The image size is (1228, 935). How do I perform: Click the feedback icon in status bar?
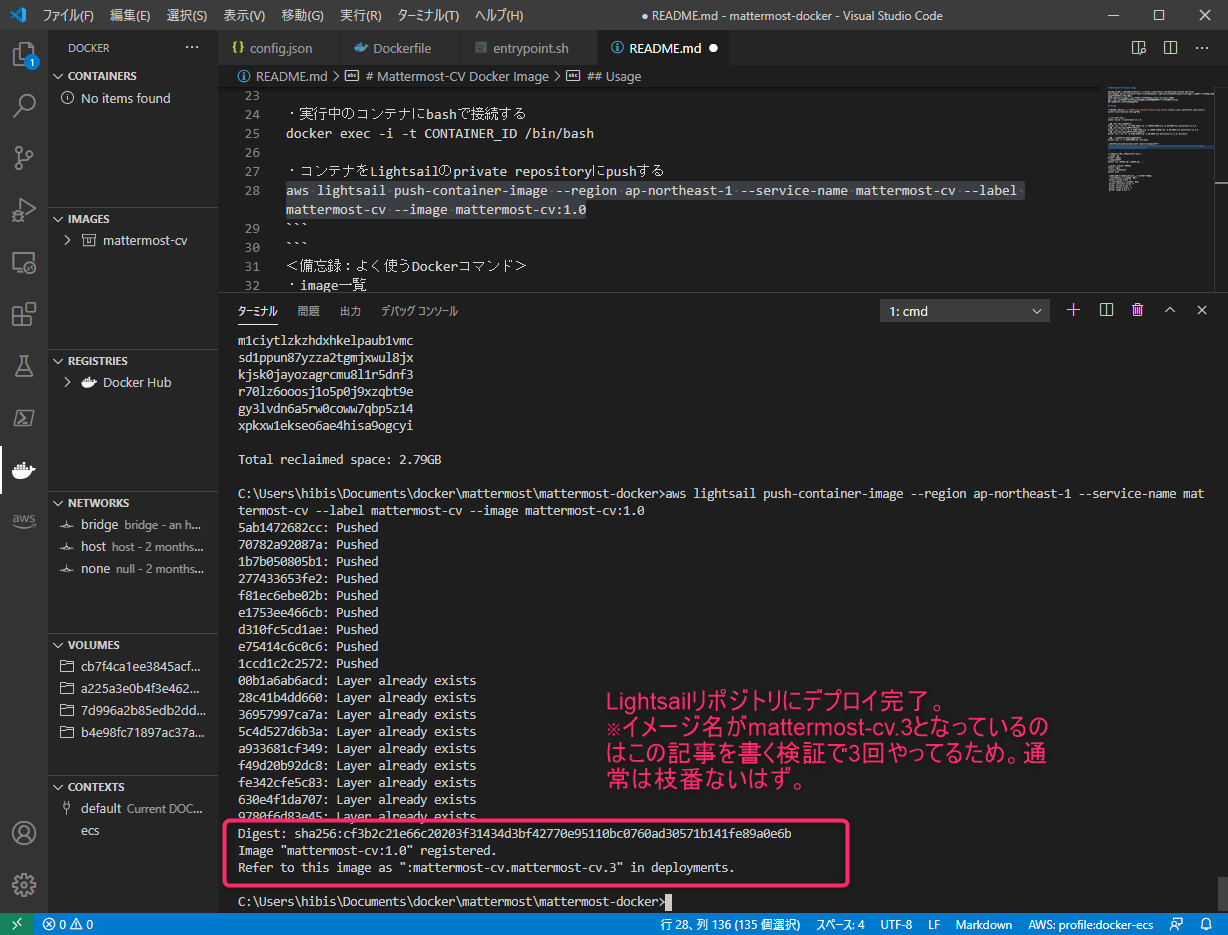[1176, 924]
